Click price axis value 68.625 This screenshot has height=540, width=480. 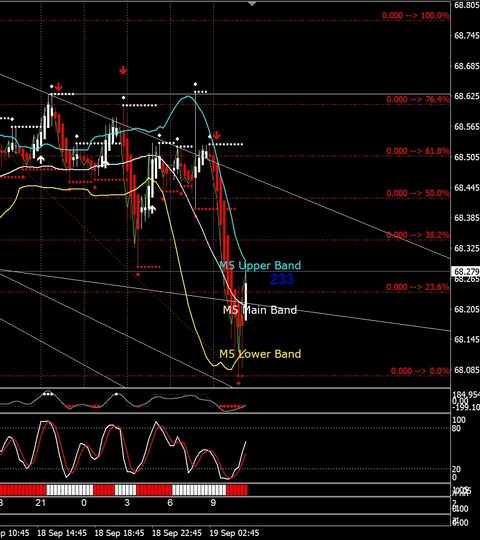tap(467, 96)
